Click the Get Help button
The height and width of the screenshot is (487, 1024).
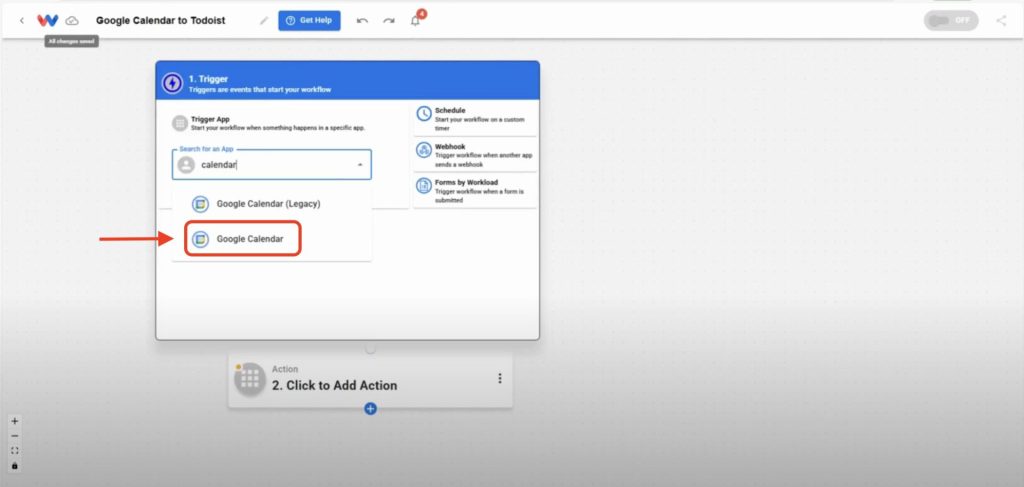coord(309,20)
